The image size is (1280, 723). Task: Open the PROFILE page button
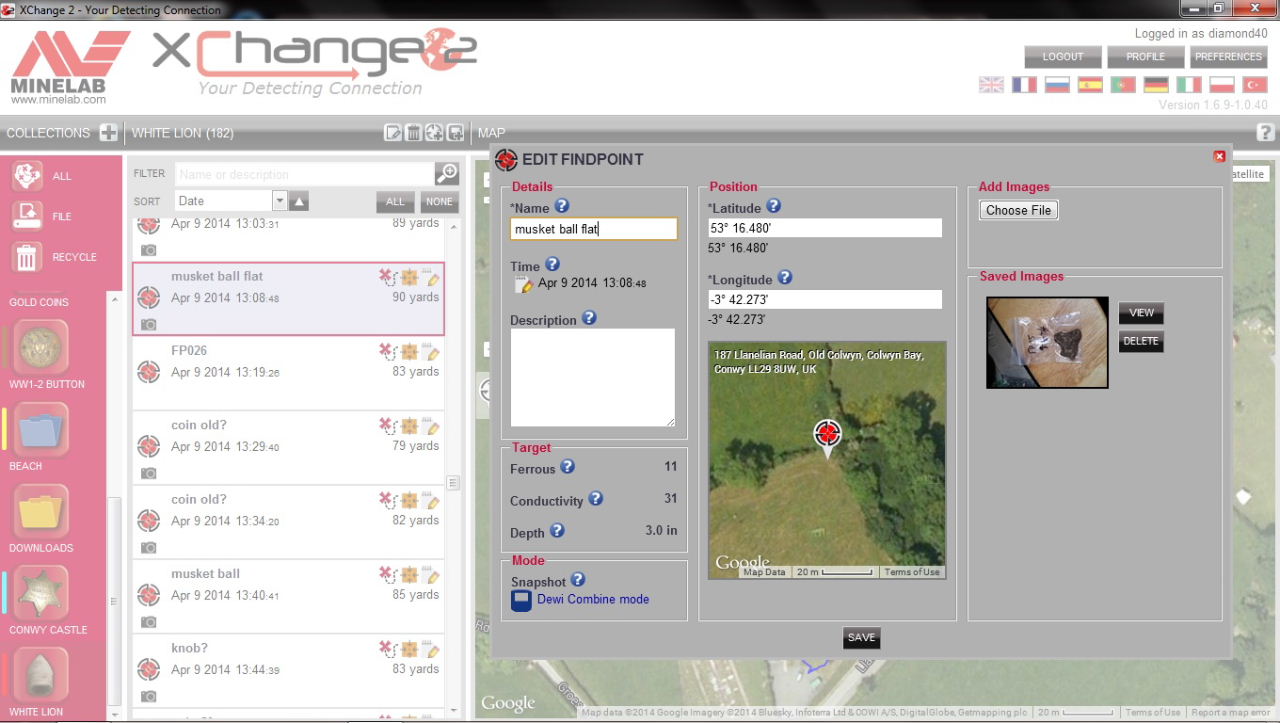[1146, 57]
